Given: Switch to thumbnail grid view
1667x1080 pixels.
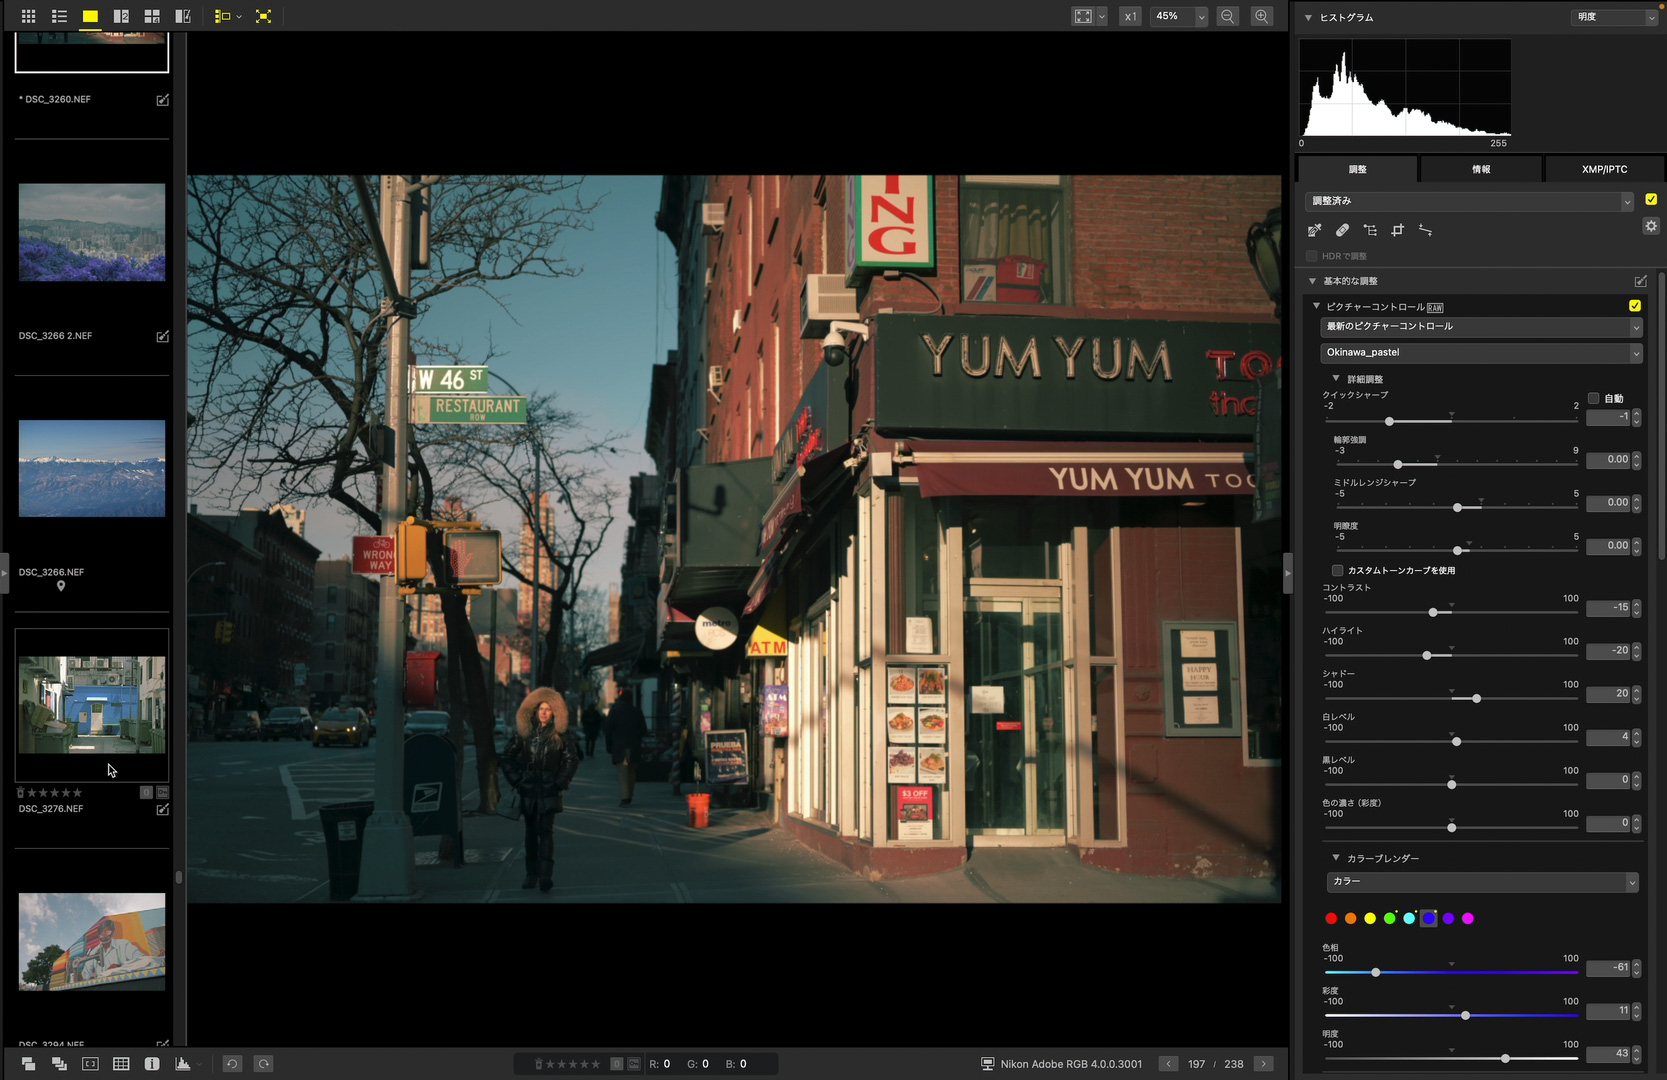Looking at the screenshot, I should (x=28, y=16).
